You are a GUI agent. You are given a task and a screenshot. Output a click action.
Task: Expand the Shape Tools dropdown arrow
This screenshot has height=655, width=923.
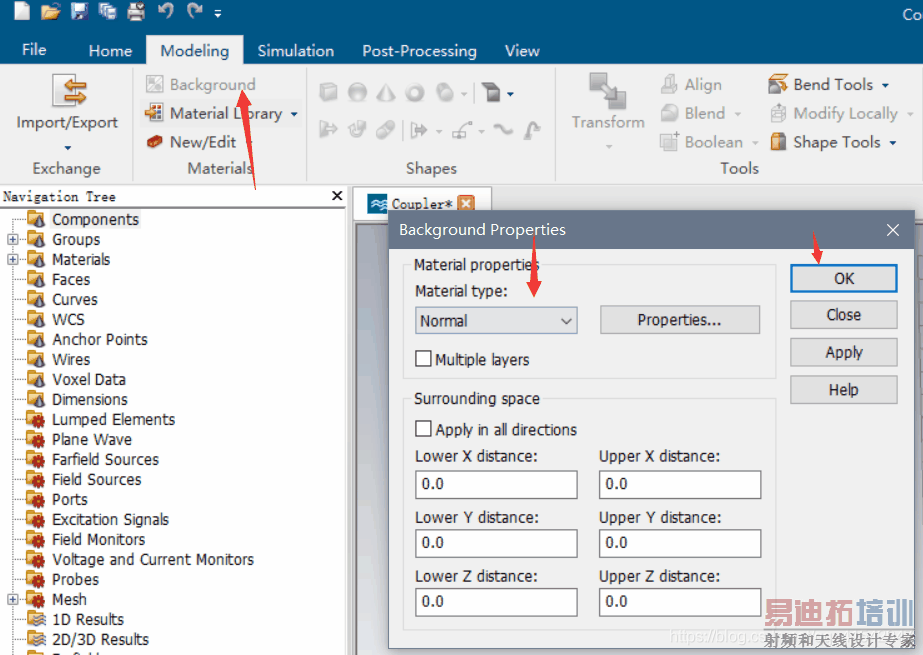893,143
